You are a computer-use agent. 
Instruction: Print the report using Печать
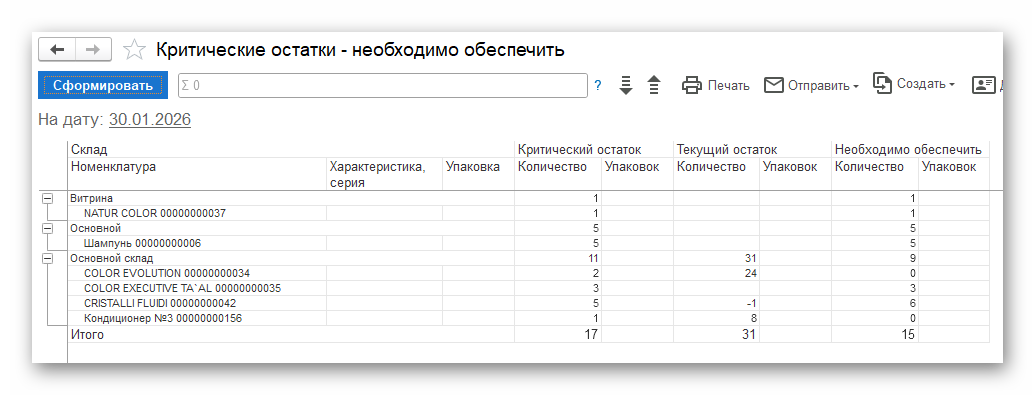pyautogui.click(x=716, y=85)
